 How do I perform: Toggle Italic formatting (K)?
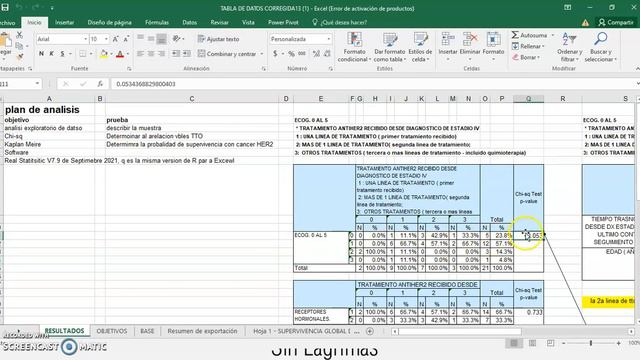pos(51,54)
